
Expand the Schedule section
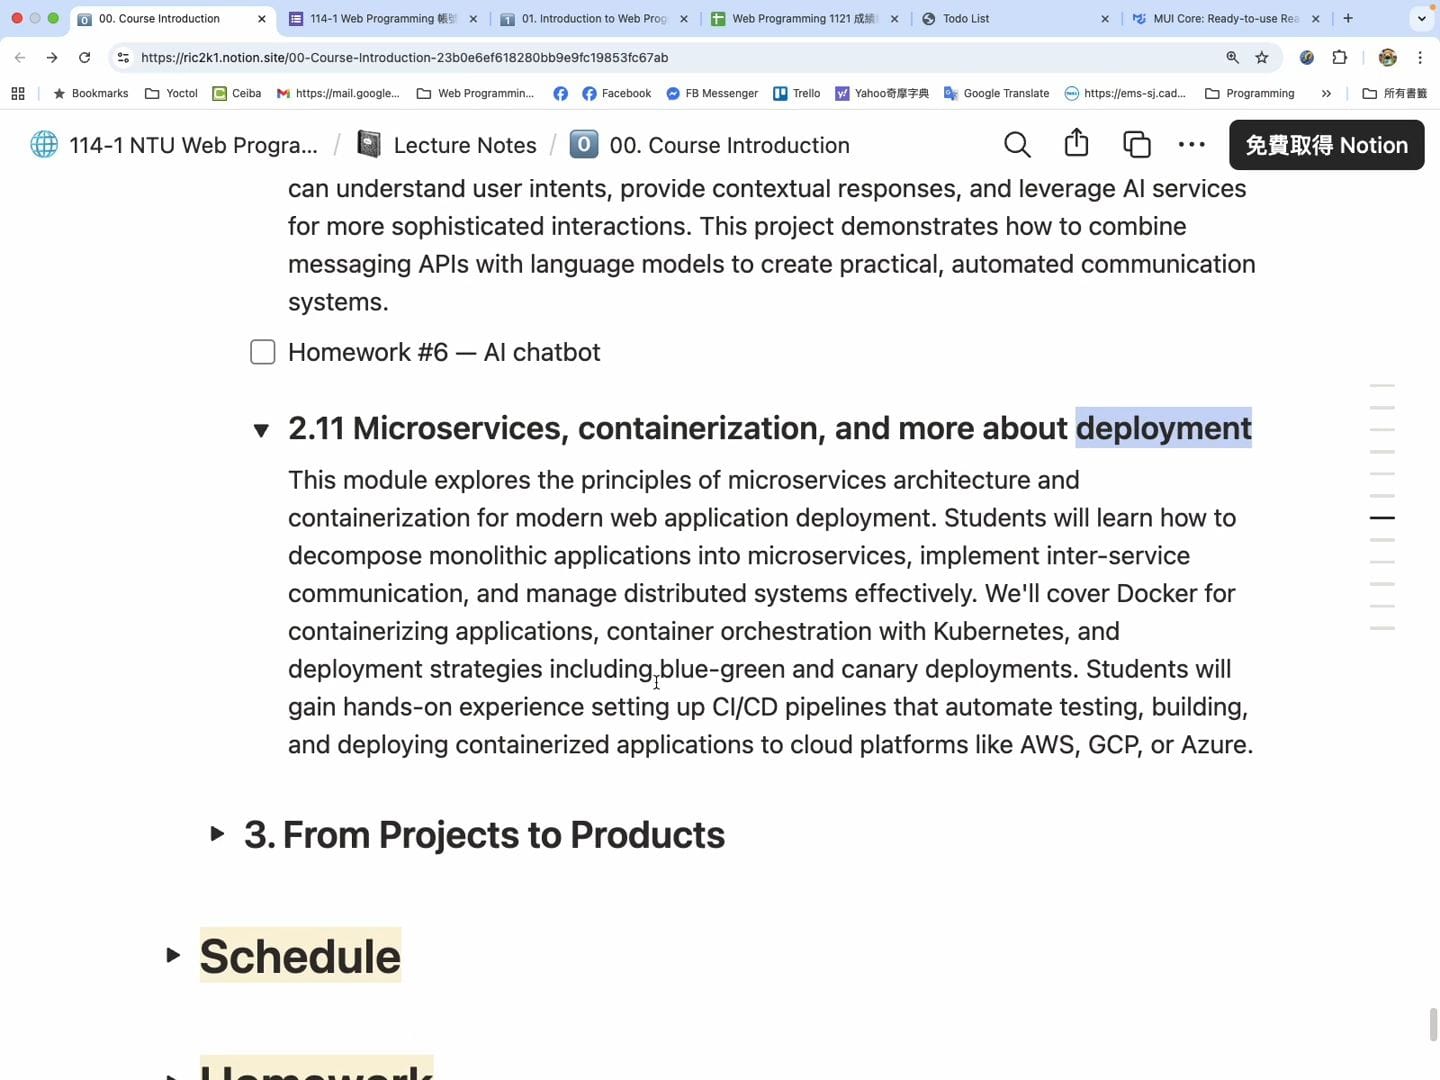pyautogui.click(x=173, y=956)
